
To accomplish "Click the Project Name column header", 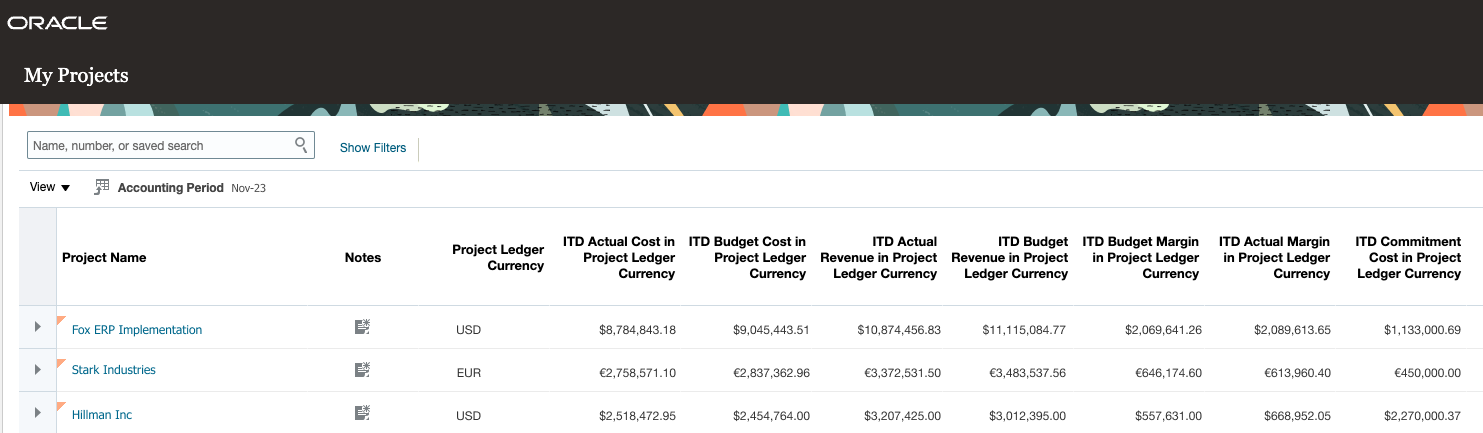I will pyautogui.click(x=104, y=257).
